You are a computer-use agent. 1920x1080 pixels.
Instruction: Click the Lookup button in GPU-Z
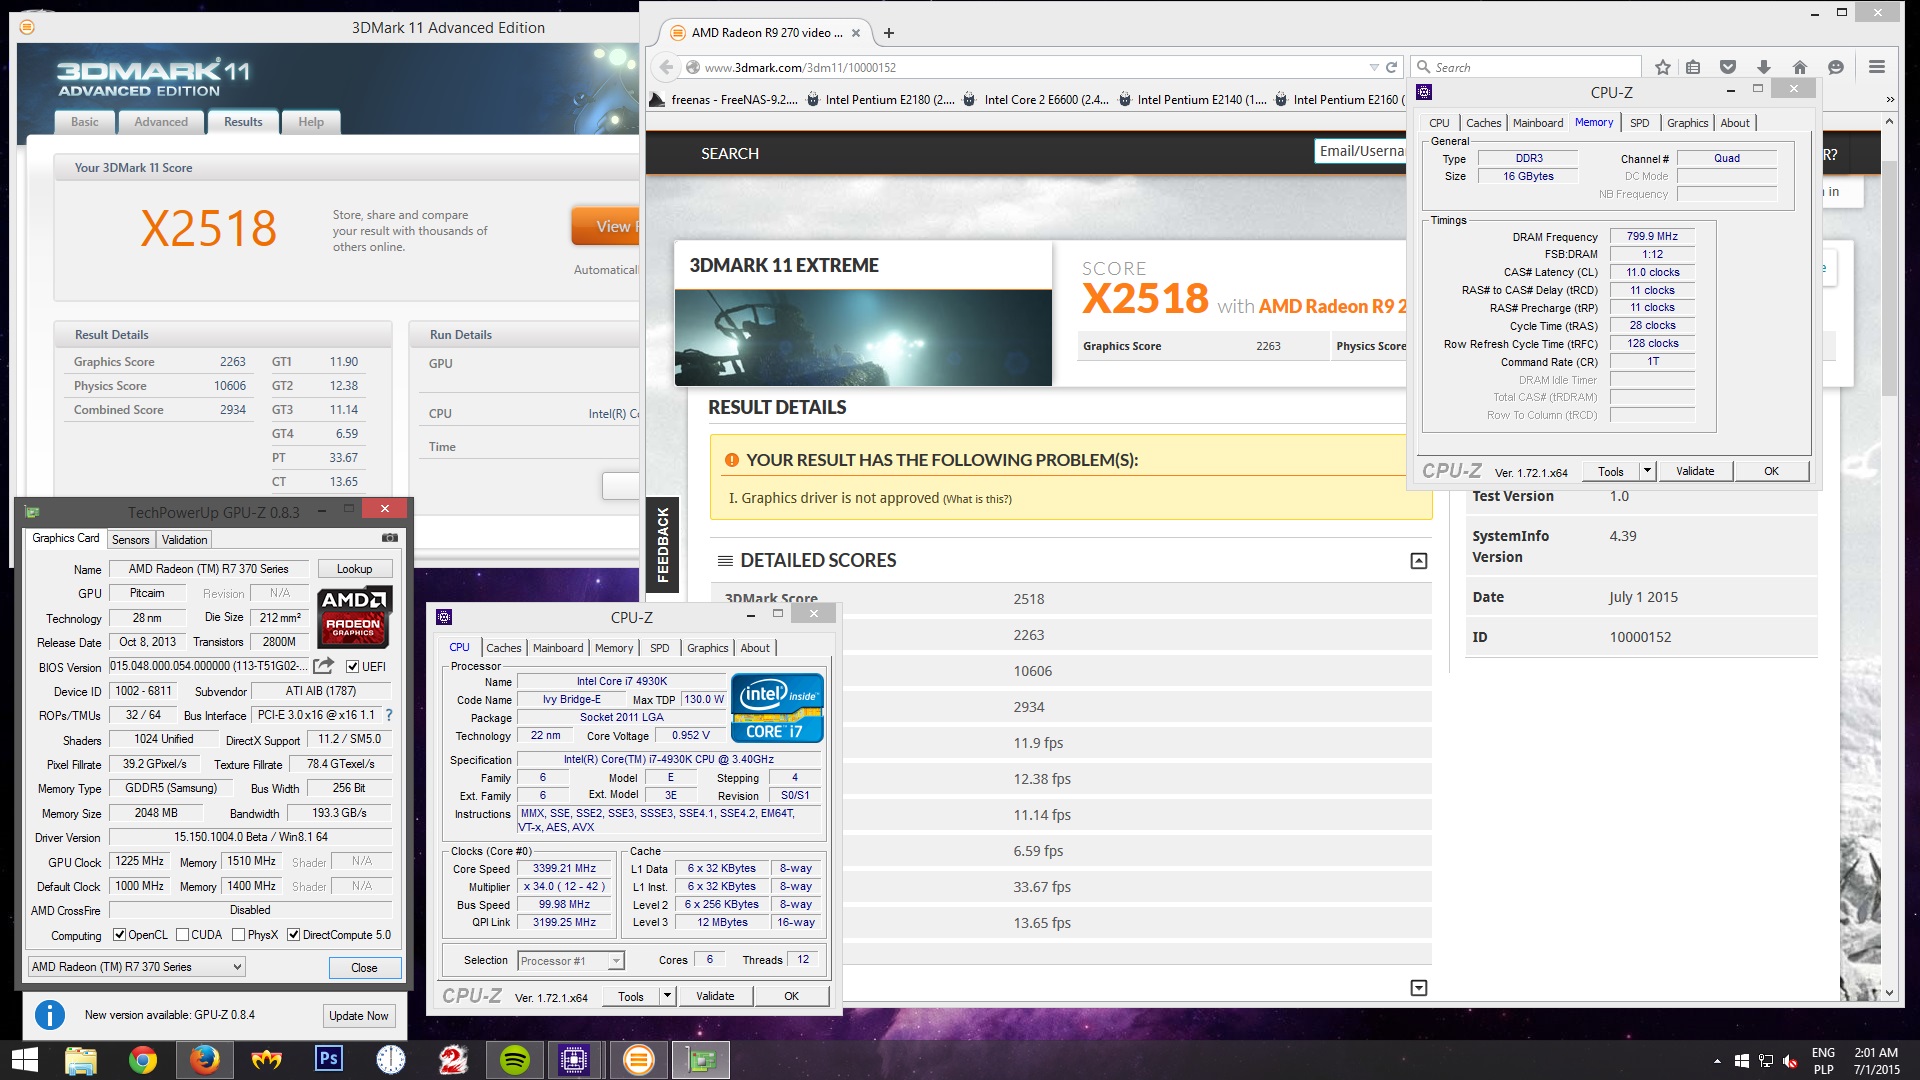click(x=354, y=569)
